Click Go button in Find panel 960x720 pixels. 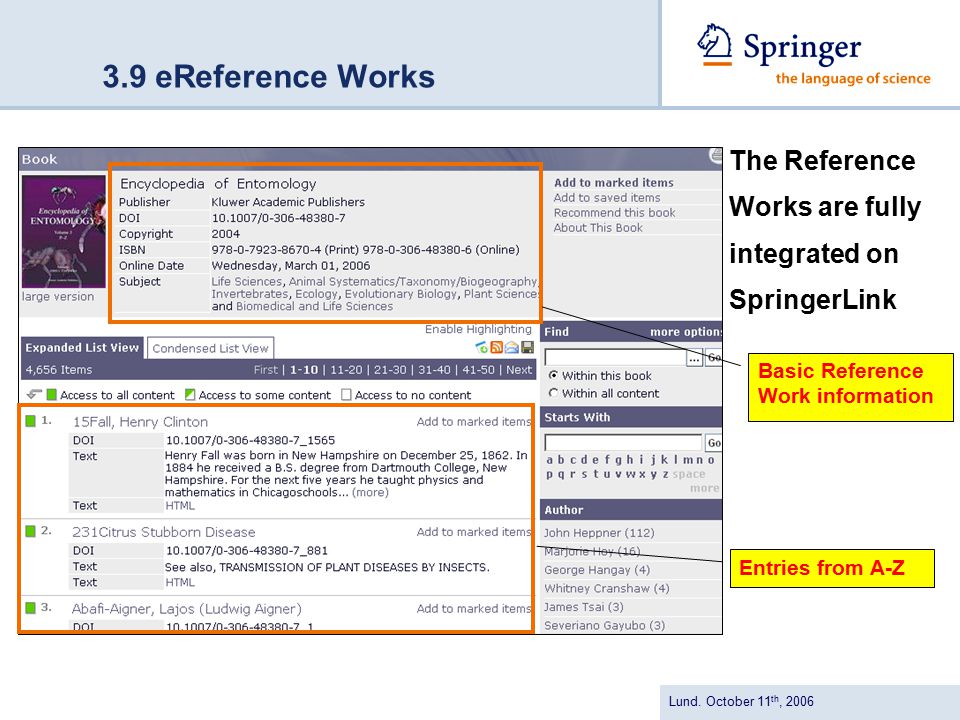(714, 357)
